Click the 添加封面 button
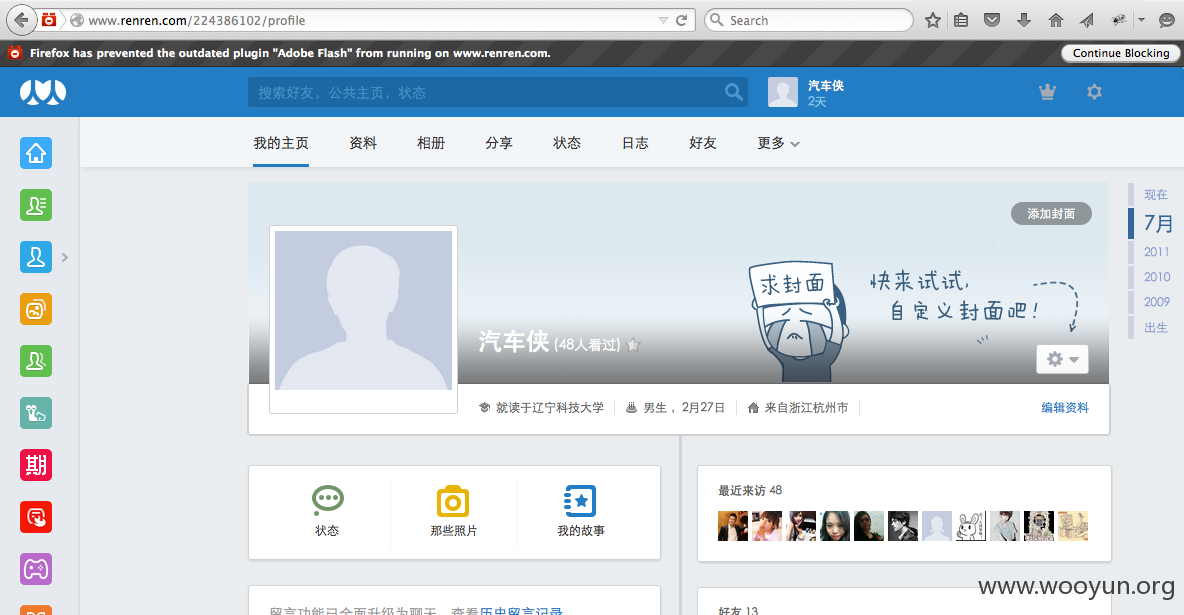The height and width of the screenshot is (615, 1184). 1051,214
